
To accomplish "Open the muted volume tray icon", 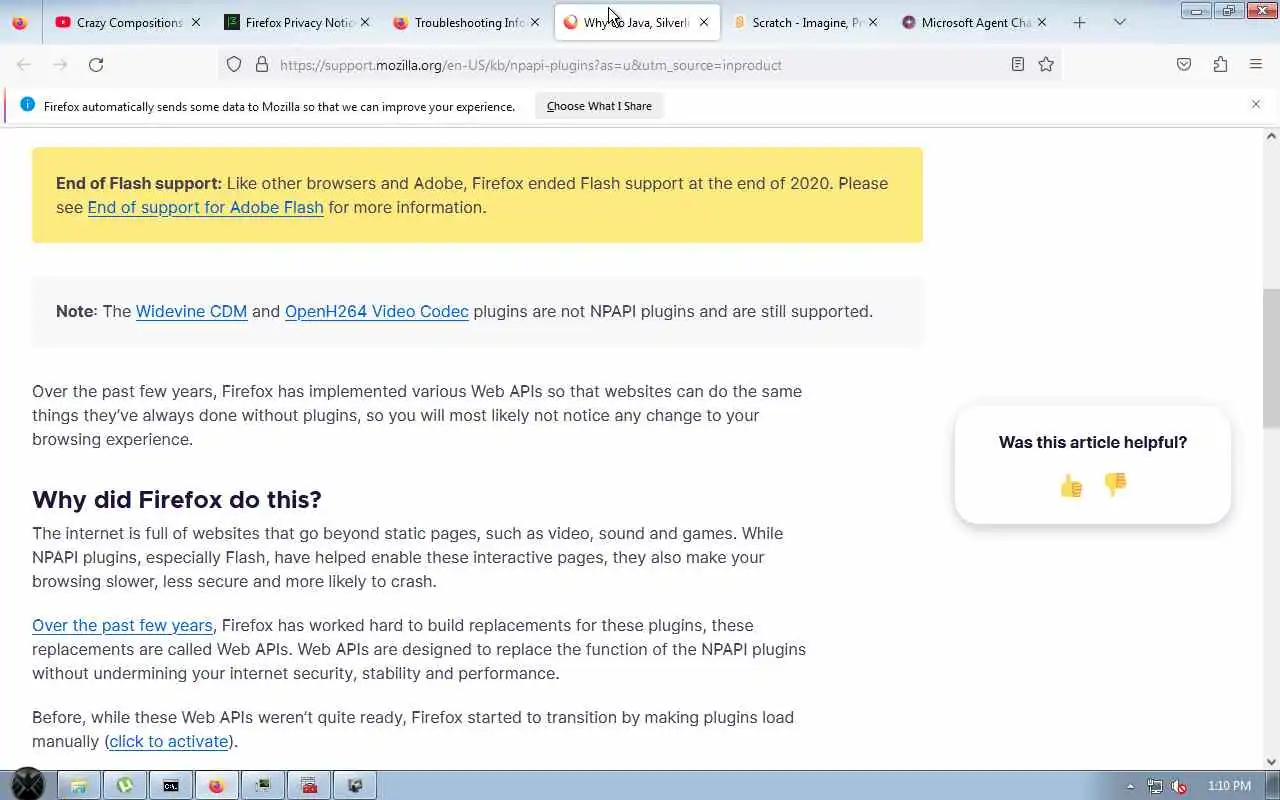I will click(1179, 786).
